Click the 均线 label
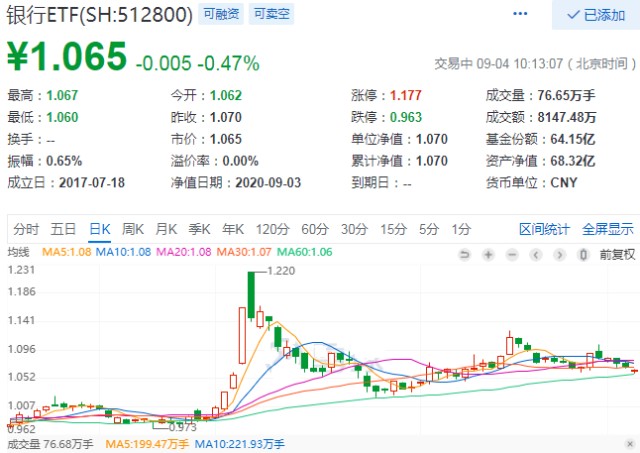Viewport: 640px width, 453px height. [19, 252]
